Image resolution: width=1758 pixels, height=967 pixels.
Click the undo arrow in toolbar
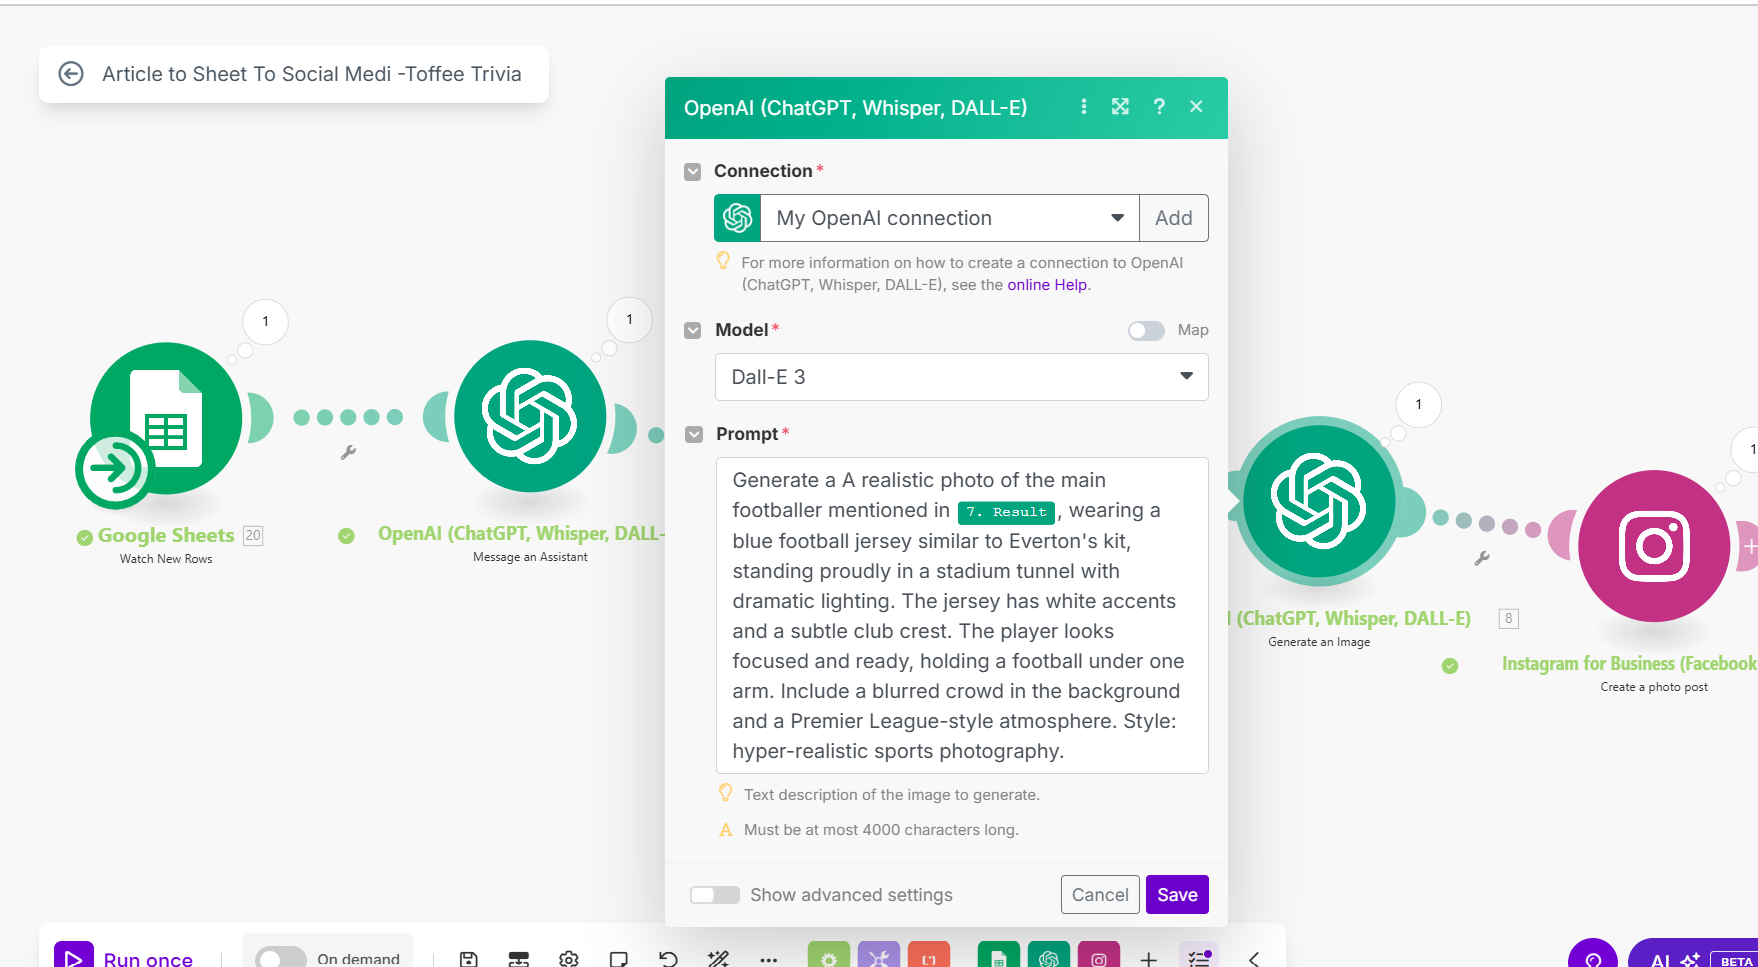[x=668, y=959]
